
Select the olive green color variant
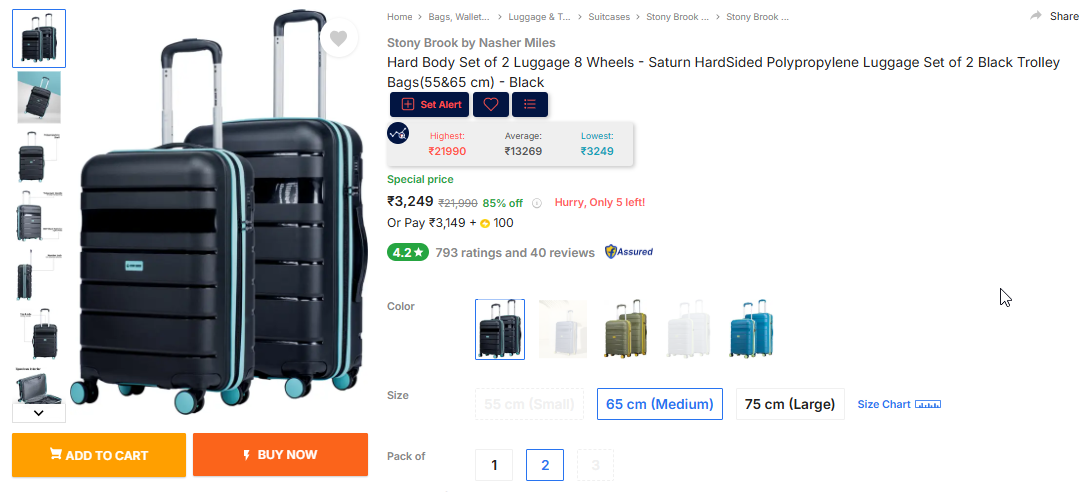[x=626, y=329]
